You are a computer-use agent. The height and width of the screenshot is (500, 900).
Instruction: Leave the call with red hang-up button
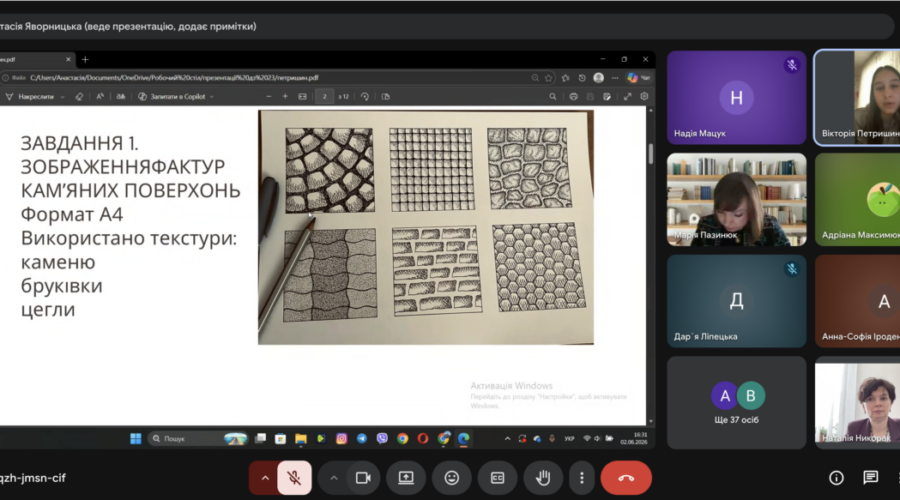(626, 478)
